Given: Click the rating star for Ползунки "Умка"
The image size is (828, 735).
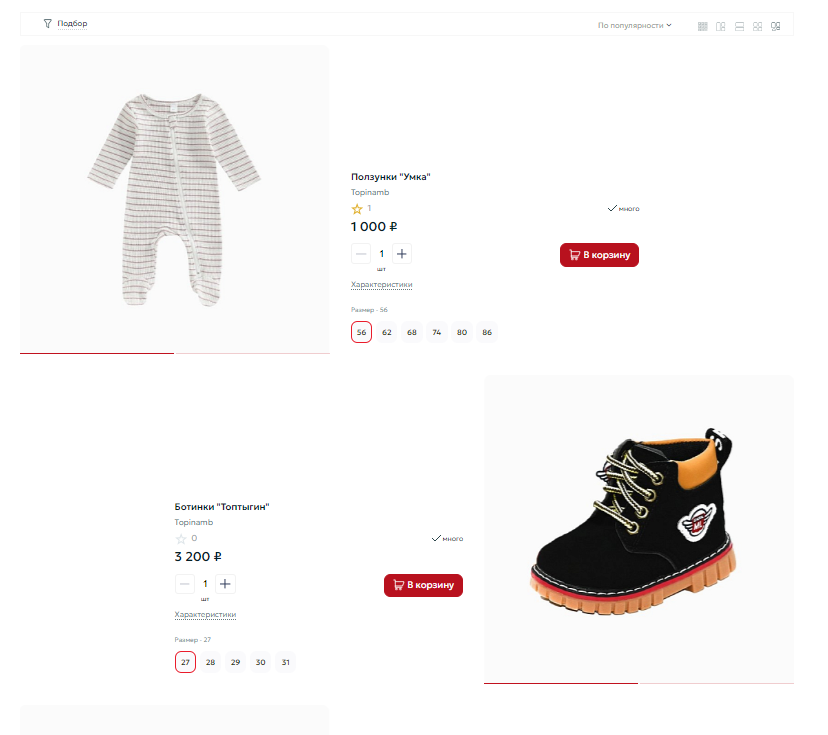Looking at the screenshot, I should pyautogui.click(x=357, y=209).
